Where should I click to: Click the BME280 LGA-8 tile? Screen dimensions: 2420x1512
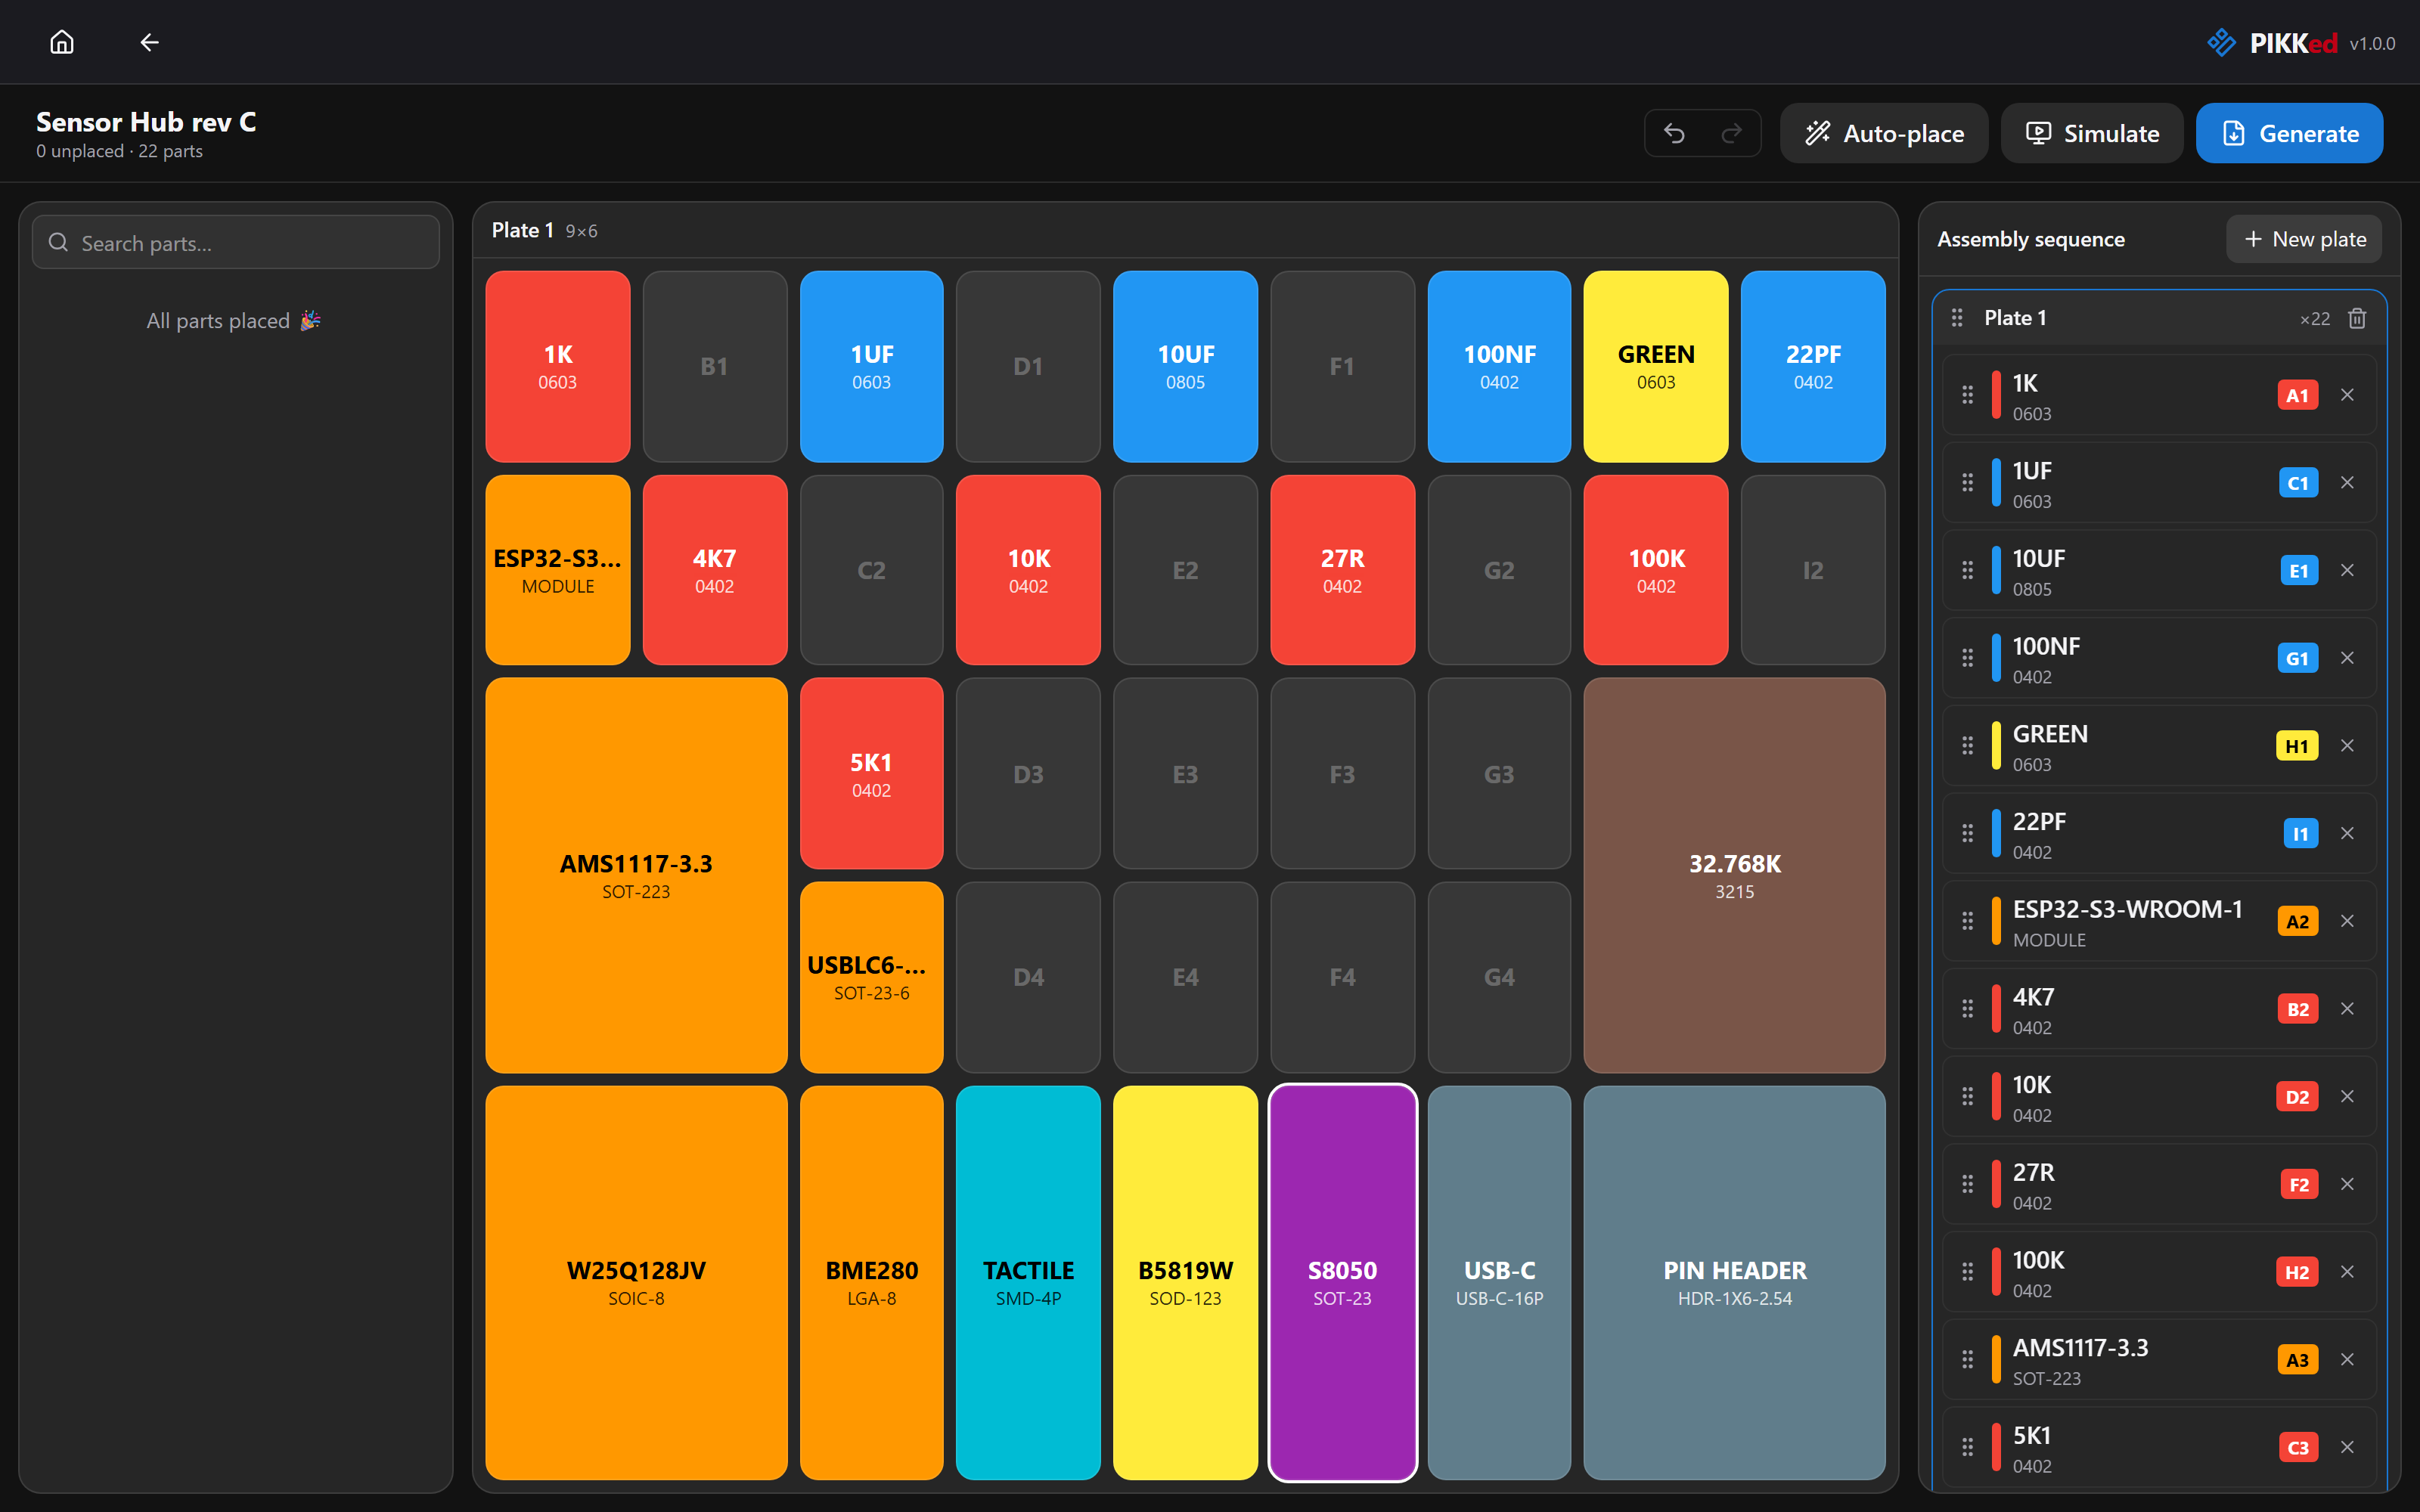(872, 1283)
